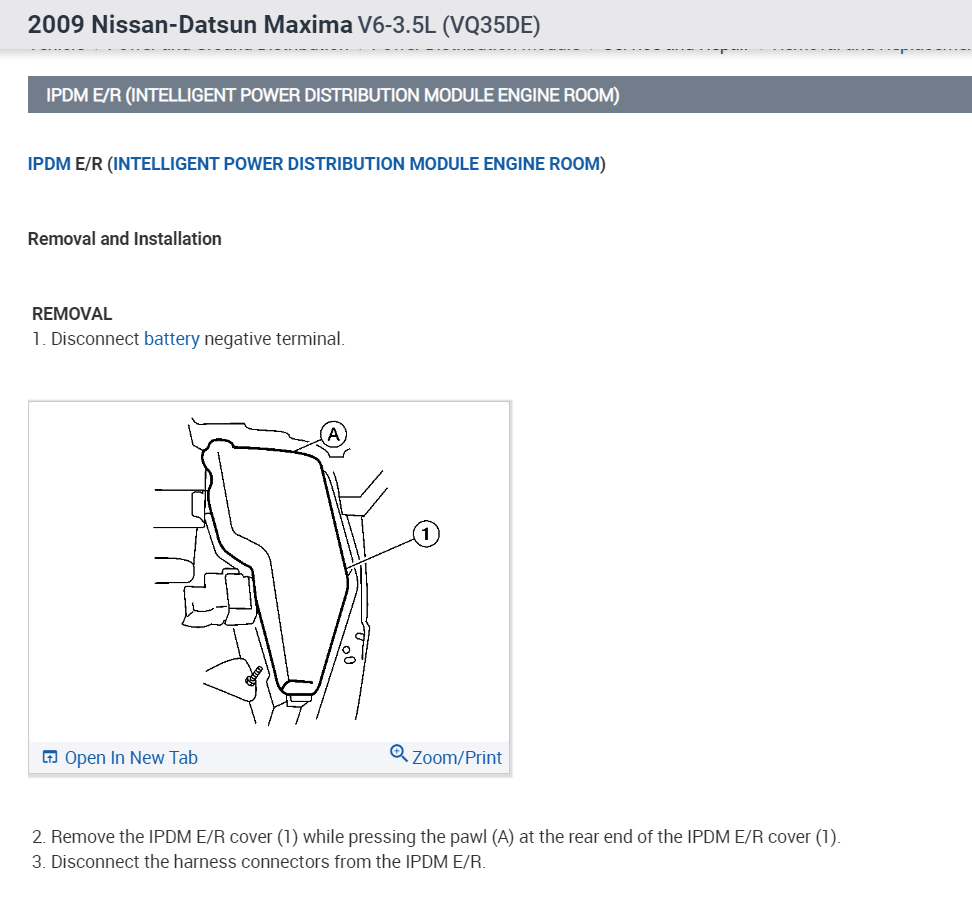Click Zoom/Print link under diagram
972x907 pixels.
pyautogui.click(x=457, y=758)
